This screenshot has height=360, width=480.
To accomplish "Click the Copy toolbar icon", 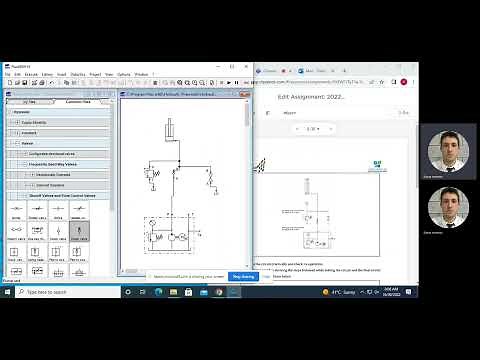I will point(66,82).
